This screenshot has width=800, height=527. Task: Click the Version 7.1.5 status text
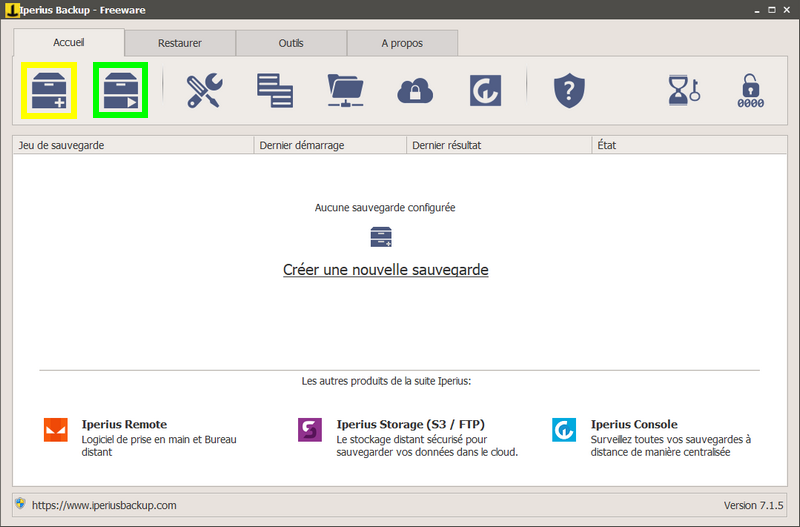pos(753,505)
